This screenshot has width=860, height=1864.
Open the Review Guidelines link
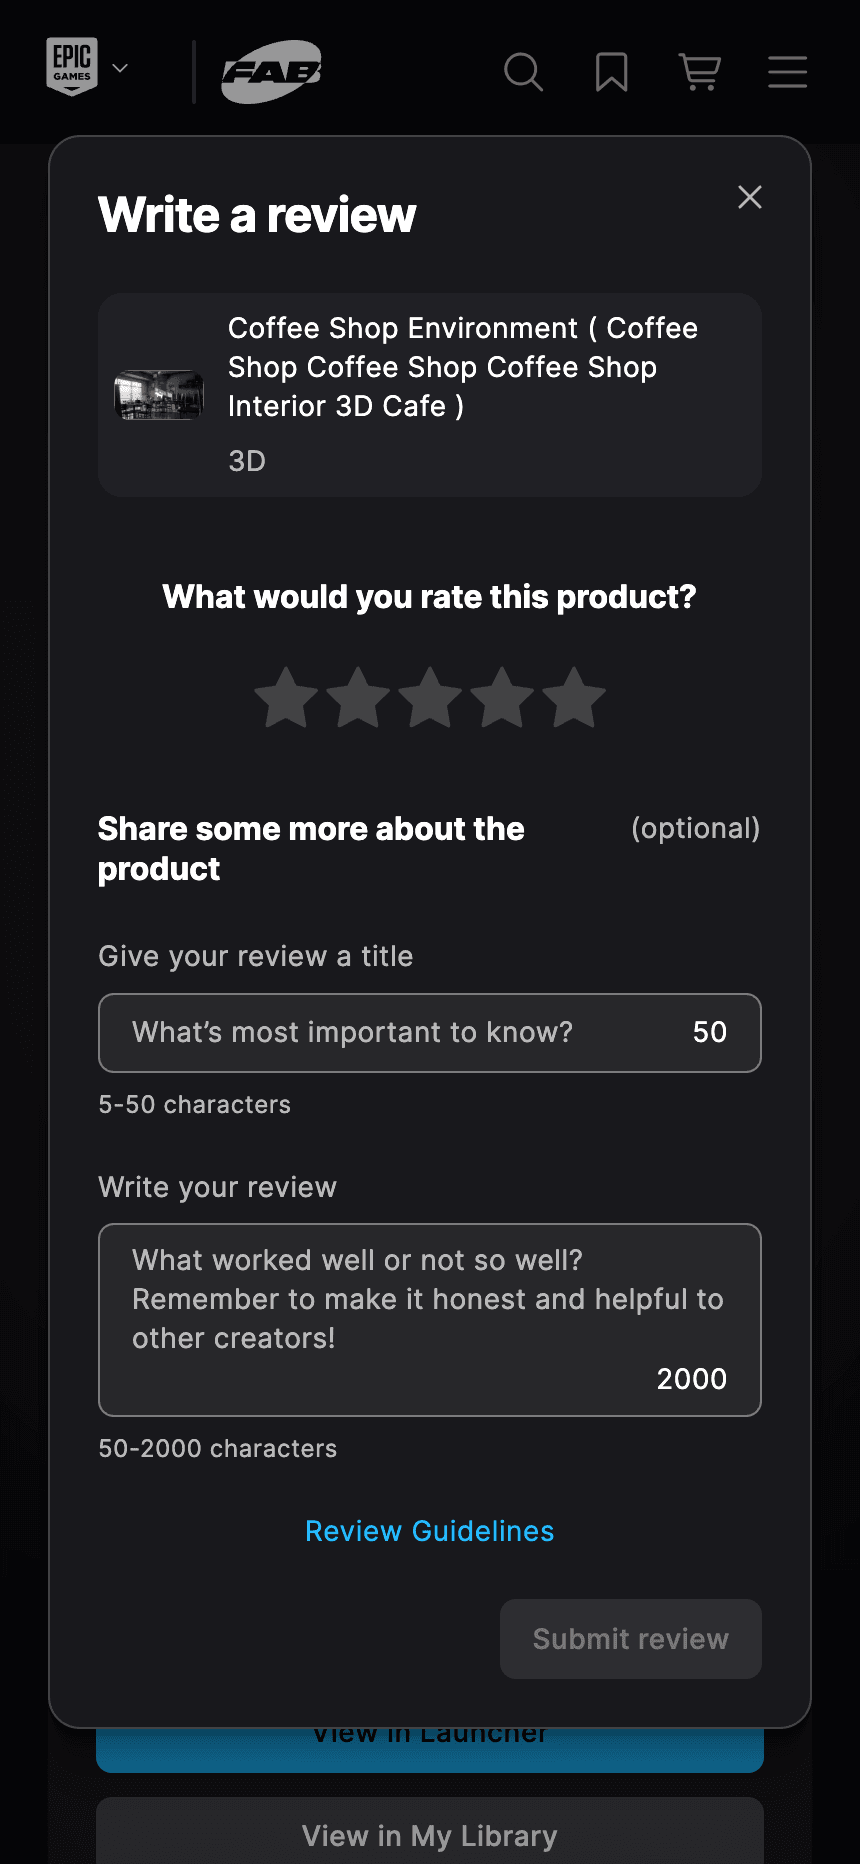430,1531
